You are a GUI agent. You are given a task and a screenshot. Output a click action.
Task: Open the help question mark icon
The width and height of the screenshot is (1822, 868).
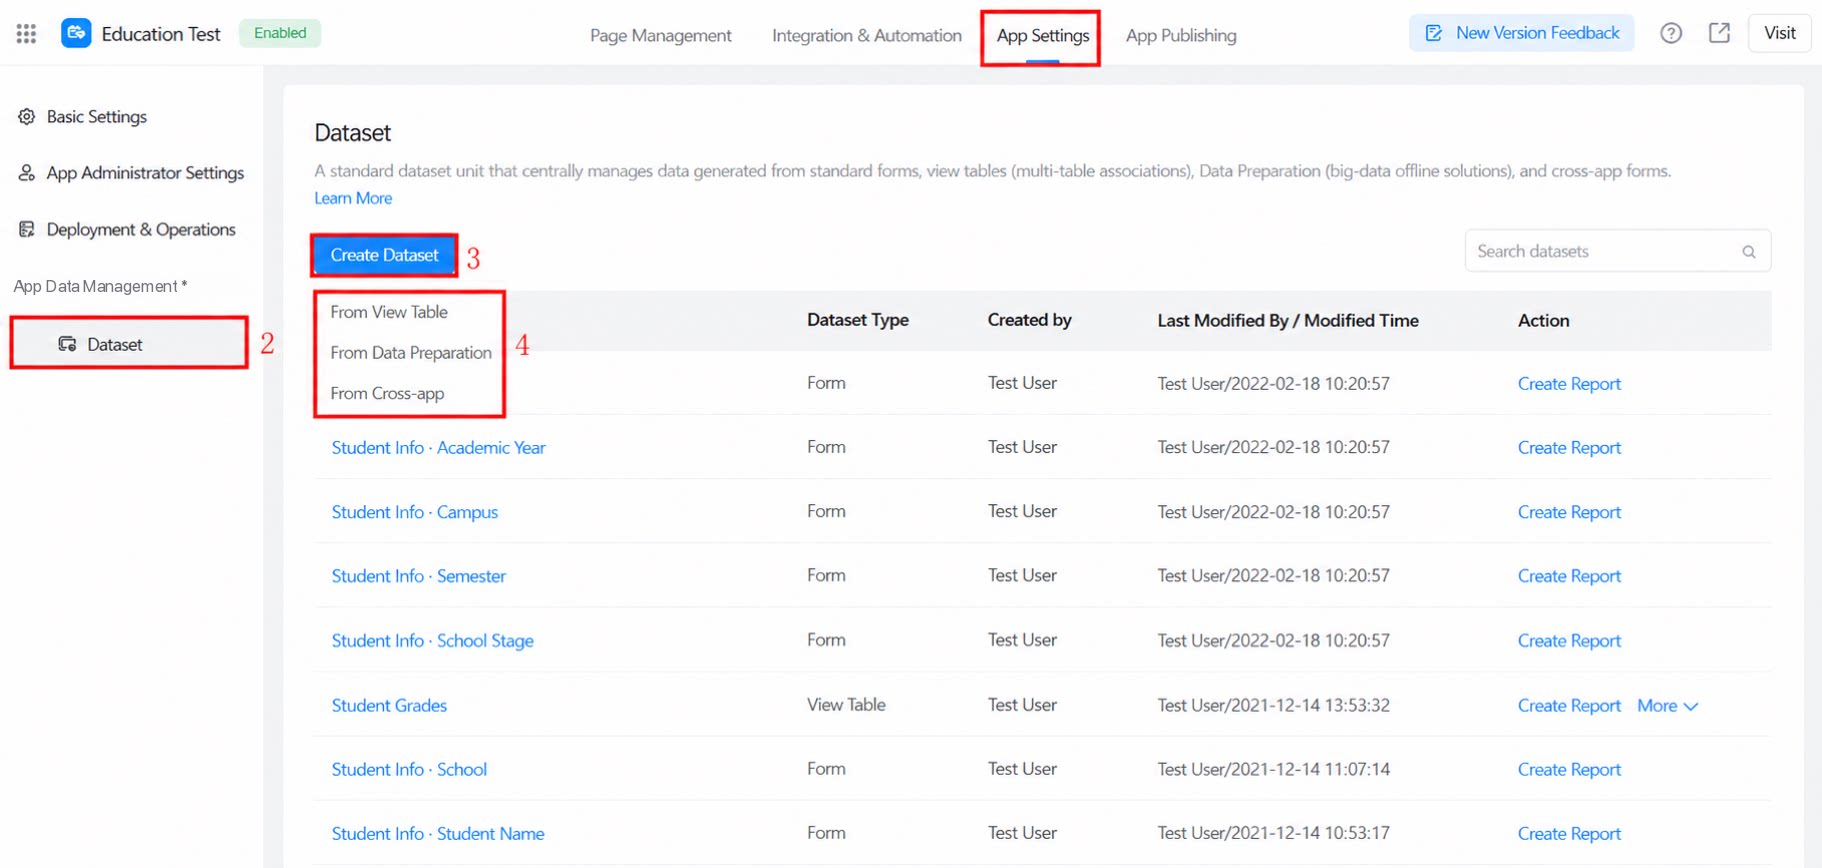(x=1671, y=33)
